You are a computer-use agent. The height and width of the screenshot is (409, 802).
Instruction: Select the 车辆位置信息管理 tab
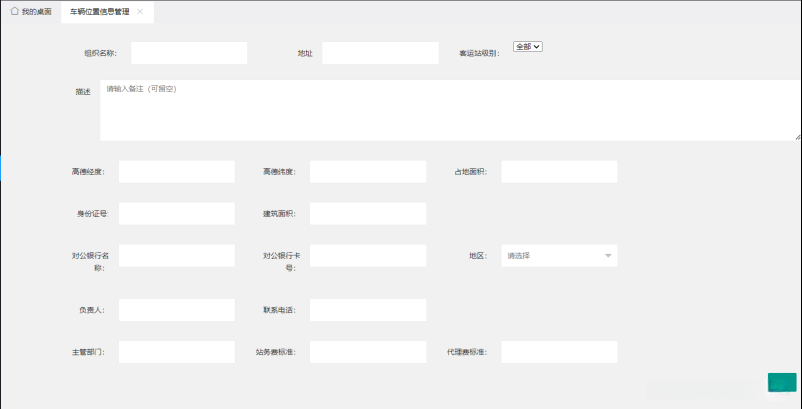click(x=99, y=12)
